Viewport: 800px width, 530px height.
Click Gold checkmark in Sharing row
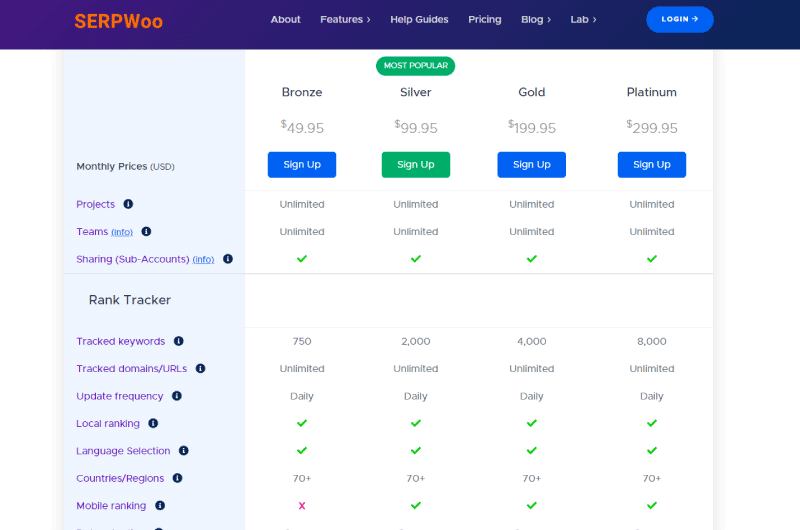point(532,259)
